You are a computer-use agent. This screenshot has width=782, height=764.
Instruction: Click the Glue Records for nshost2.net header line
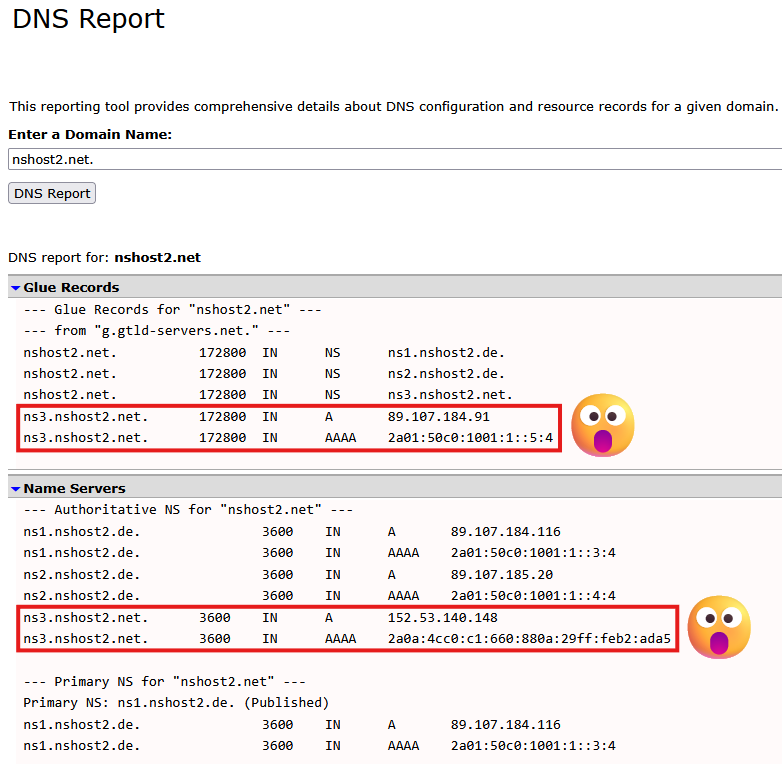(172, 310)
